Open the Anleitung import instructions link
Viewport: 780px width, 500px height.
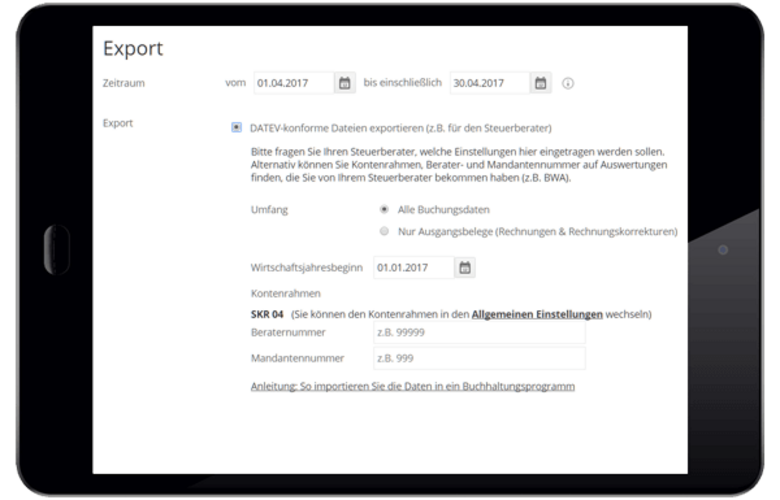(412, 386)
